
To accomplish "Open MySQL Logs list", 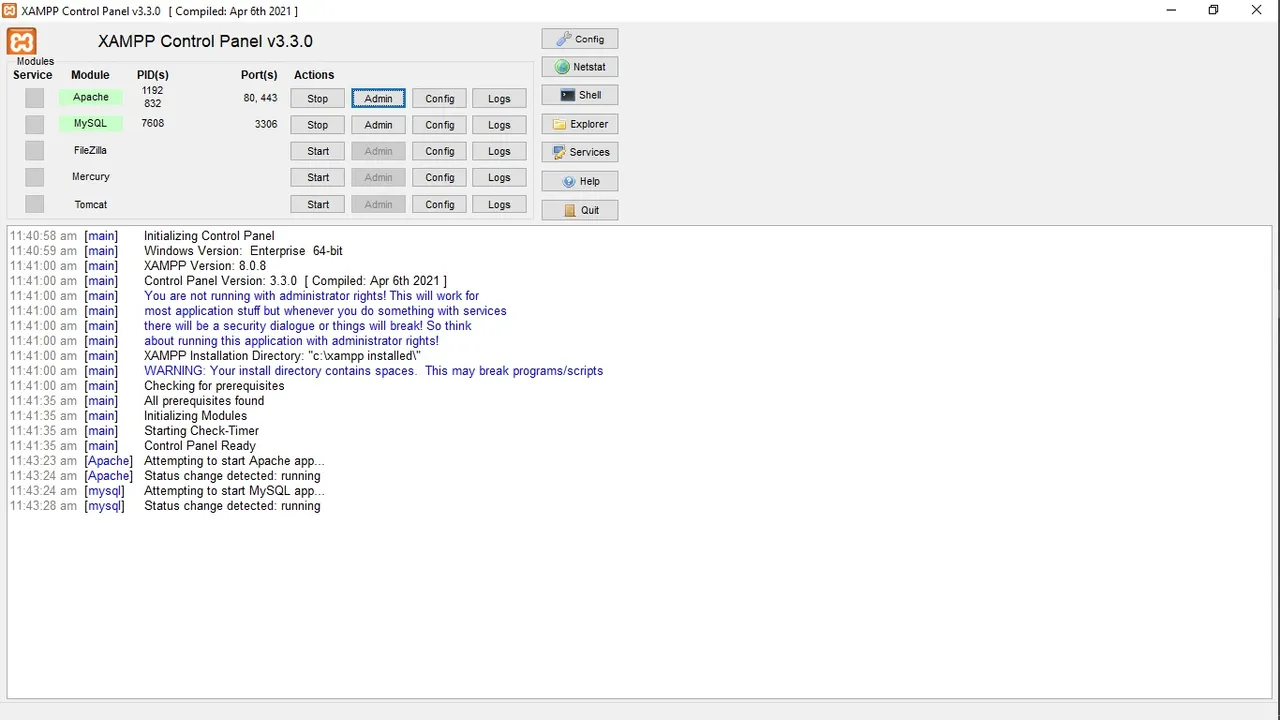I will tap(500, 125).
